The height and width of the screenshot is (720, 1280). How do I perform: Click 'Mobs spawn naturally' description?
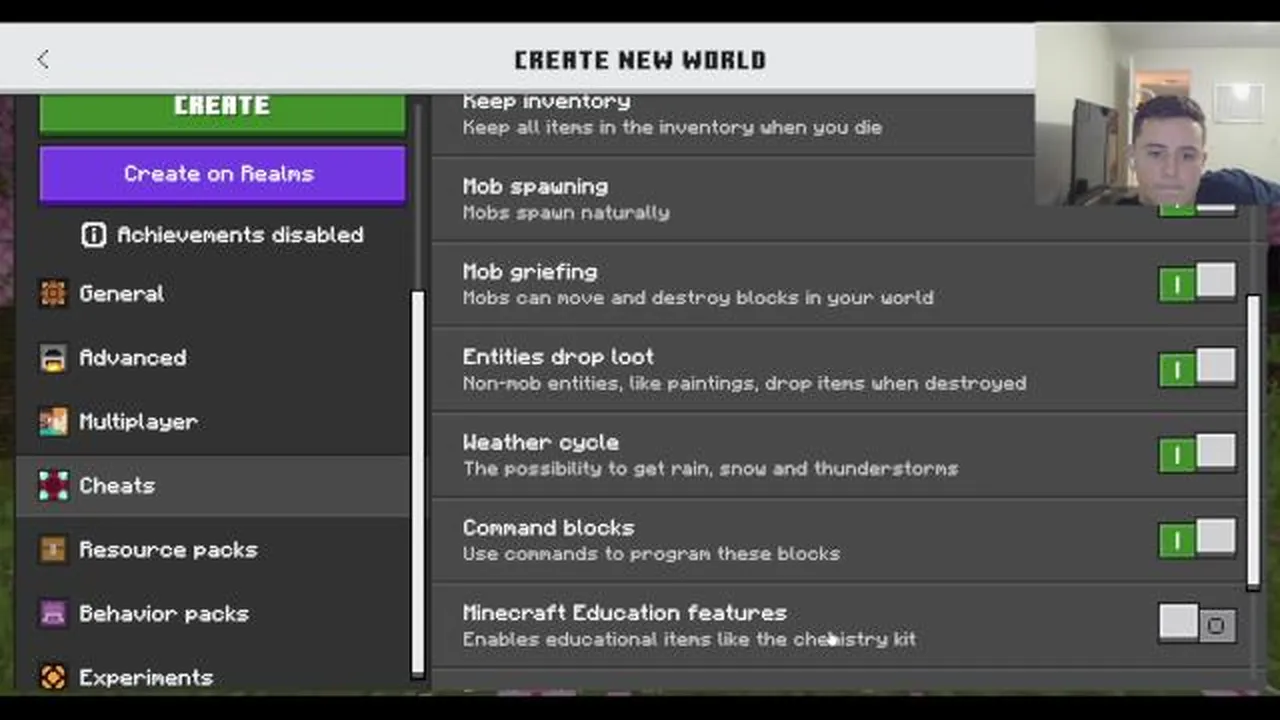(x=565, y=212)
